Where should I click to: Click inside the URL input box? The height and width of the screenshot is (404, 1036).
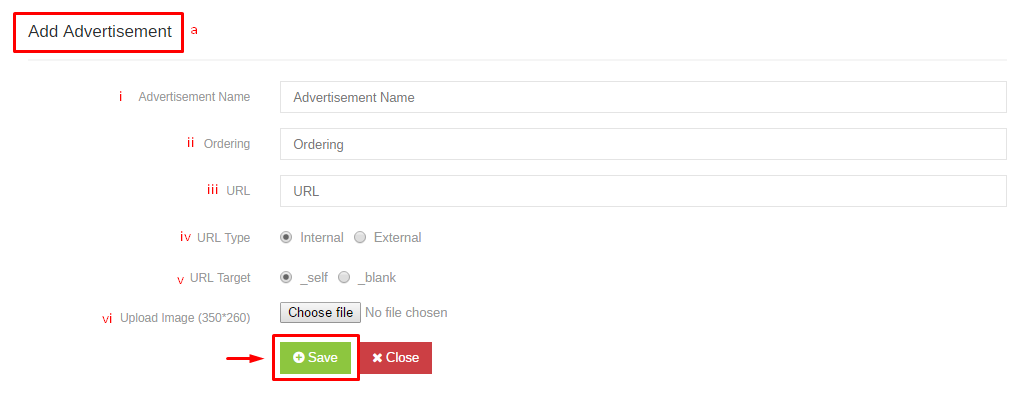pyautogui.click(x=643, y=191)
